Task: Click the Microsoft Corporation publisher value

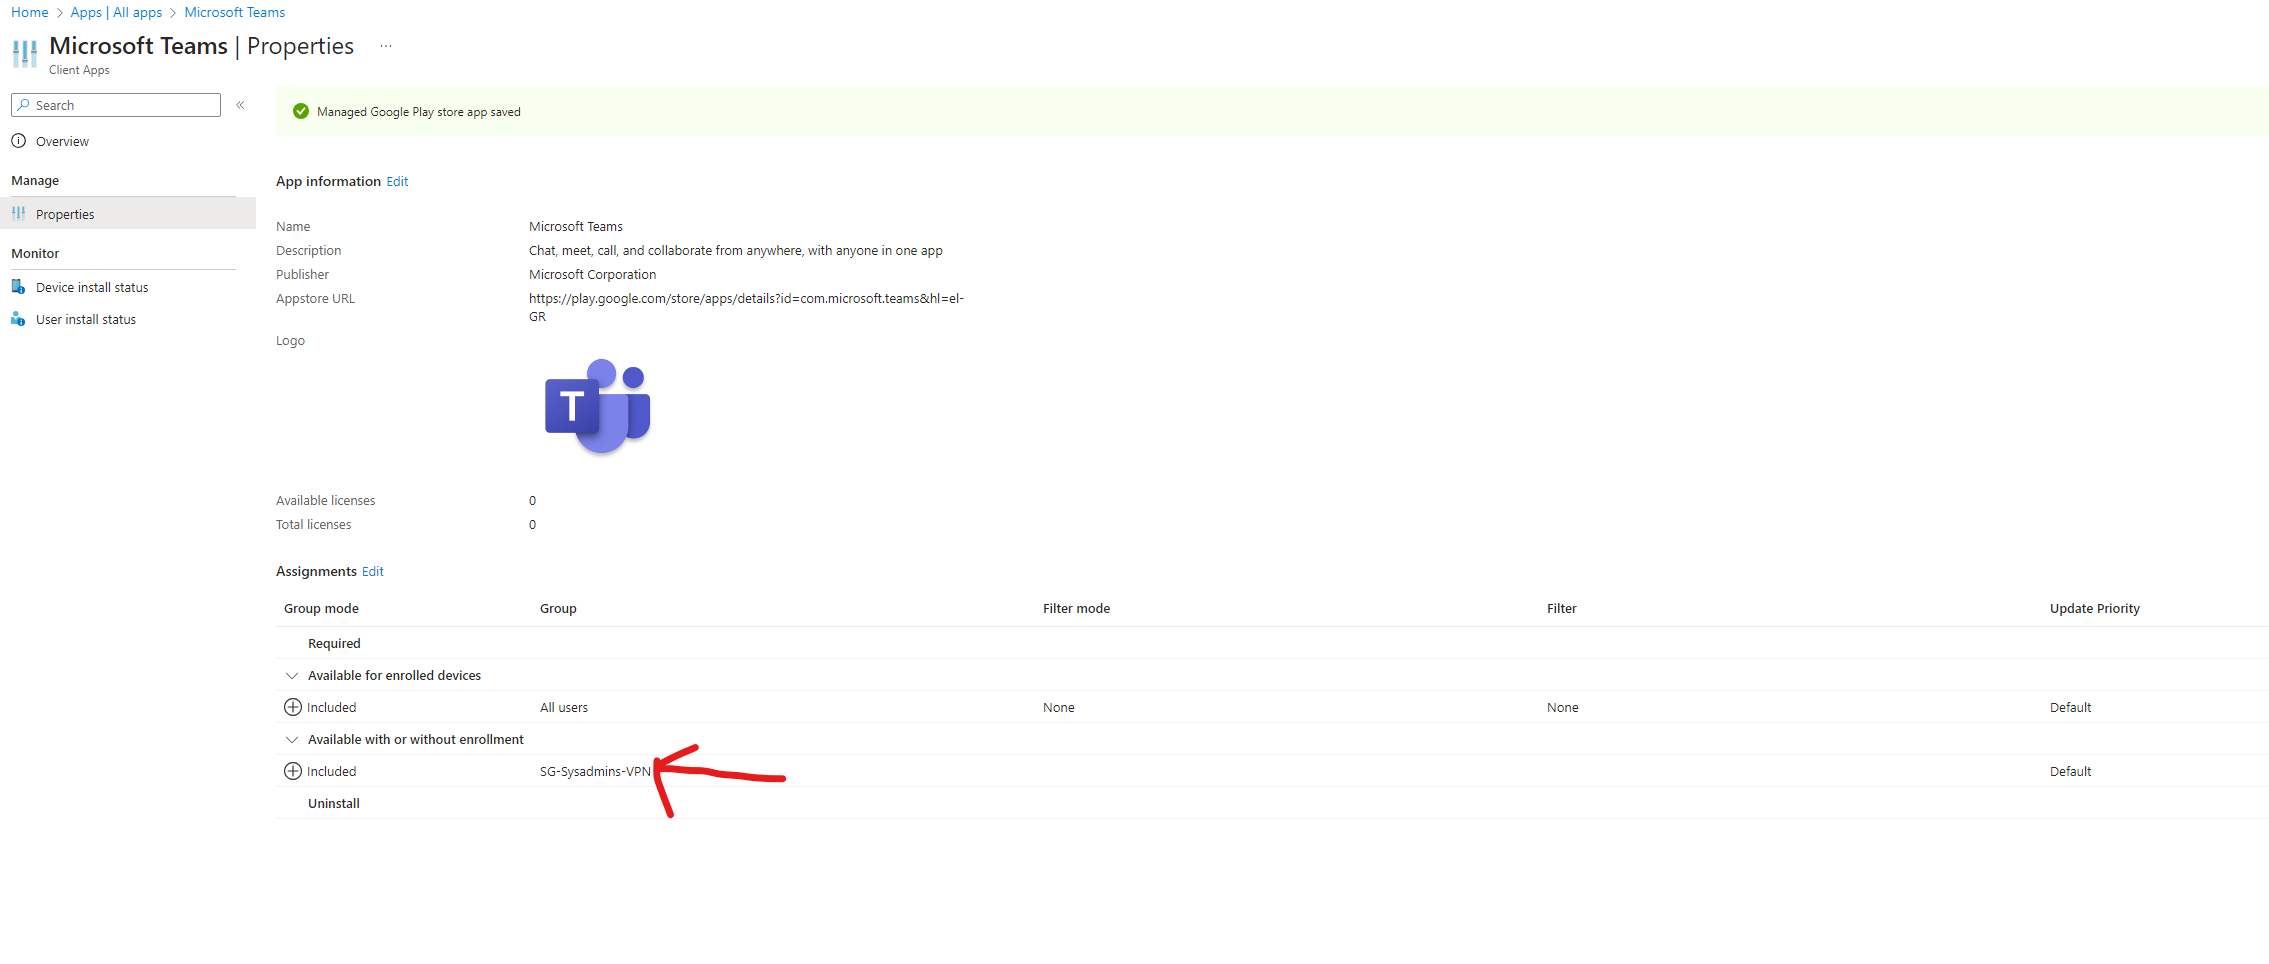Action: [592, 274]
